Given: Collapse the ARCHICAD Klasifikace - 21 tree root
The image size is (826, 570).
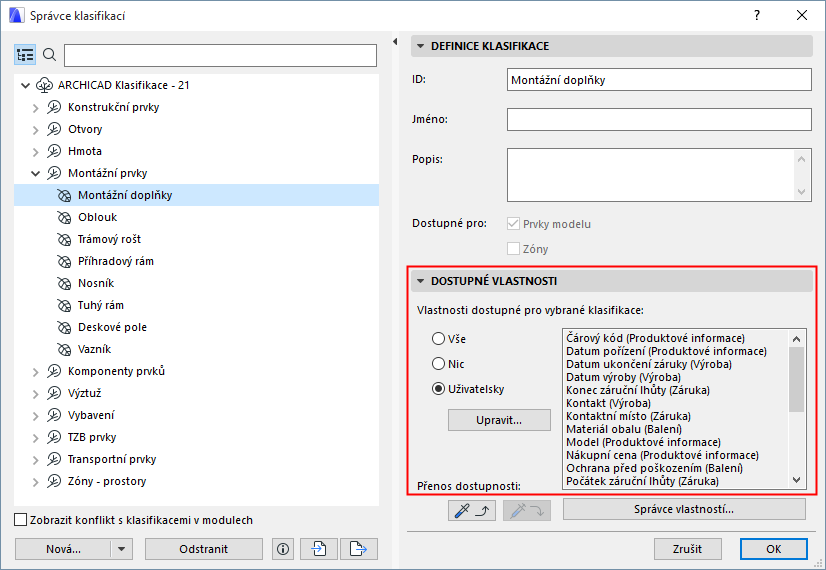Looking at the screenshot, I should pos(25,85).
